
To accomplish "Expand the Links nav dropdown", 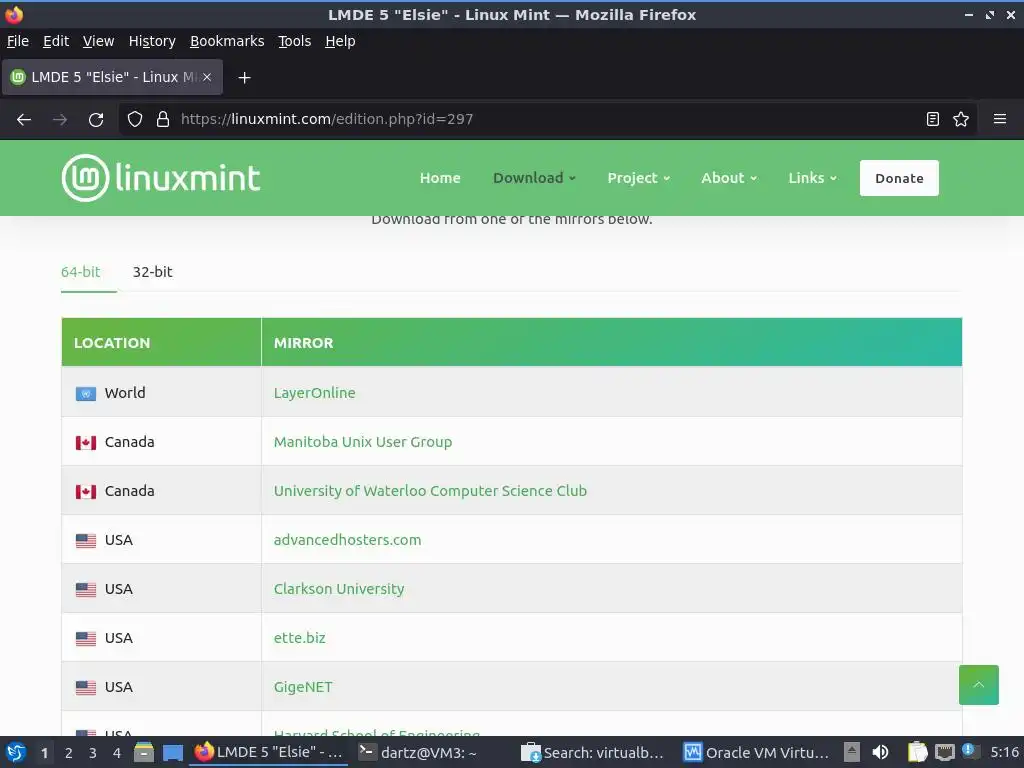I will pos(812,178).
